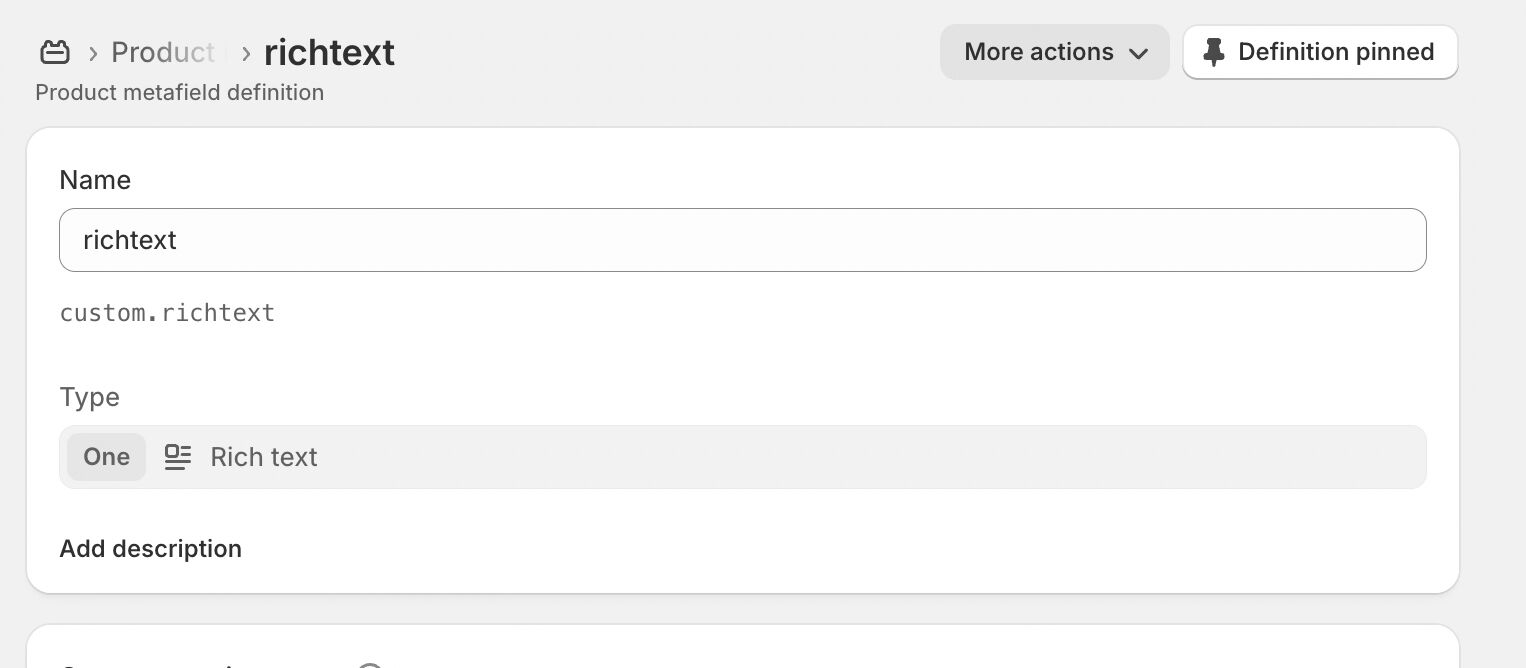Click the Add description link
The width and height of the screenshot is (1526, 668).
[150, 549]
